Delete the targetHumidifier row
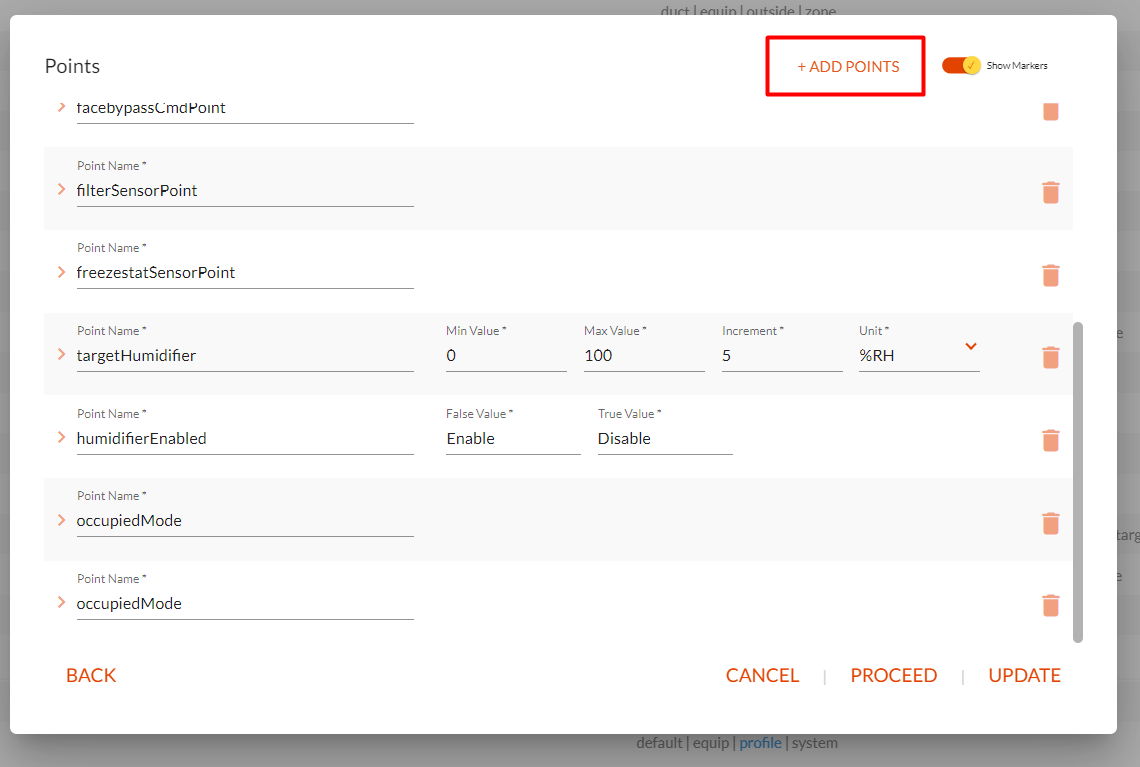The width and height of the screenshot is (1140, 767). (1051, 358)
